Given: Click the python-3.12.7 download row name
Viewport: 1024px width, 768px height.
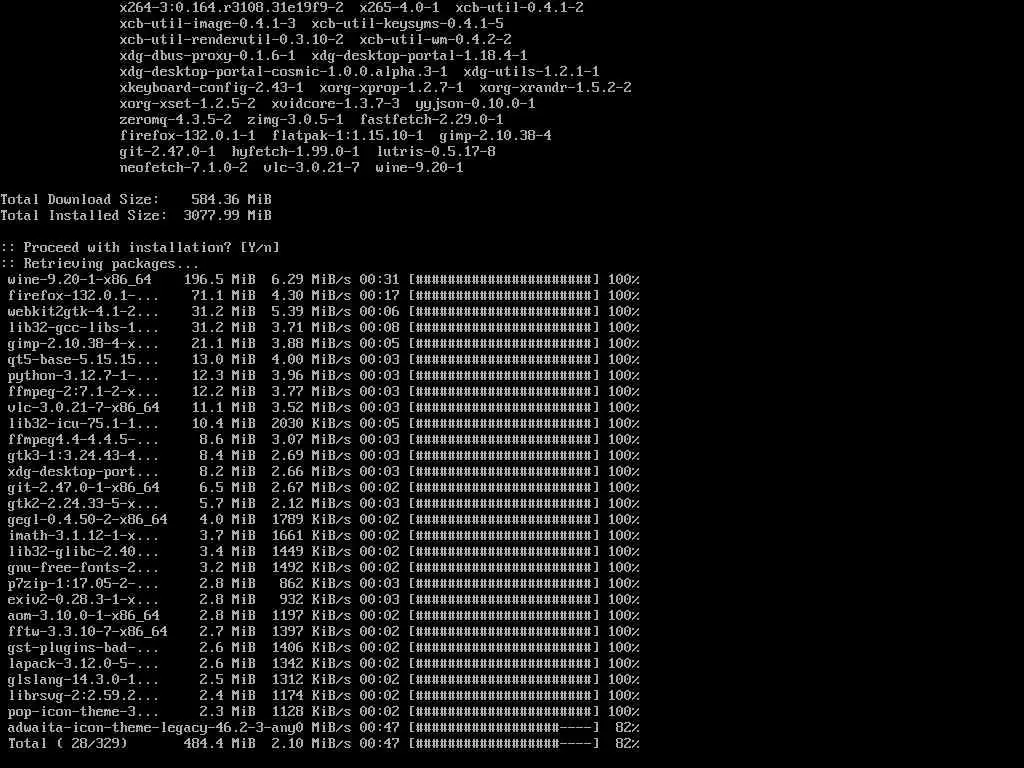Looking at the screenshot, I should (84, 376).
